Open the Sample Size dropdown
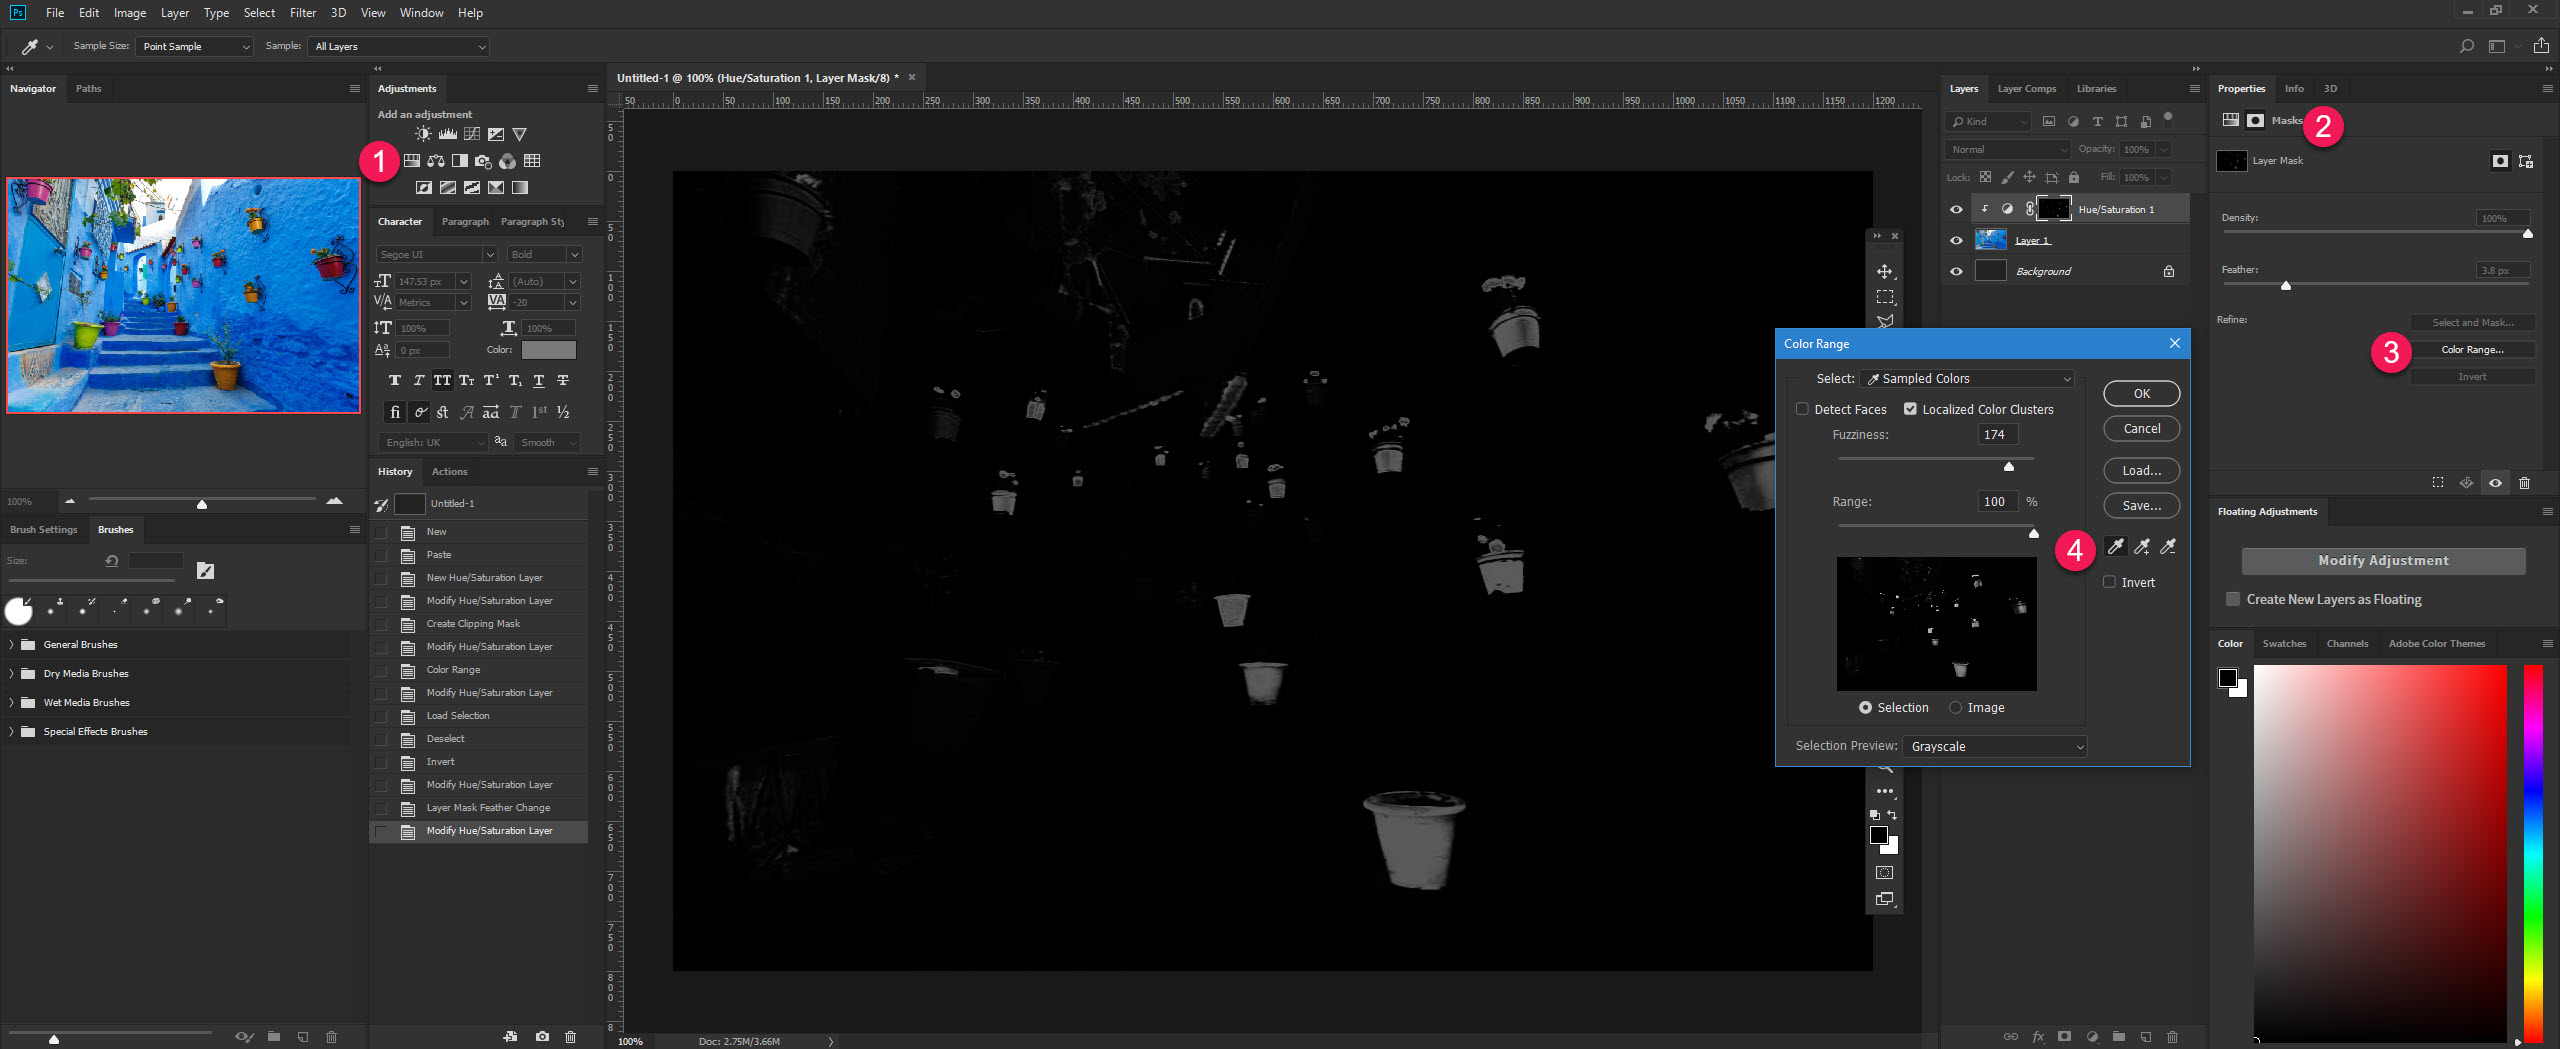This screenshot has height=1049, width=2560. click(194, 46)
